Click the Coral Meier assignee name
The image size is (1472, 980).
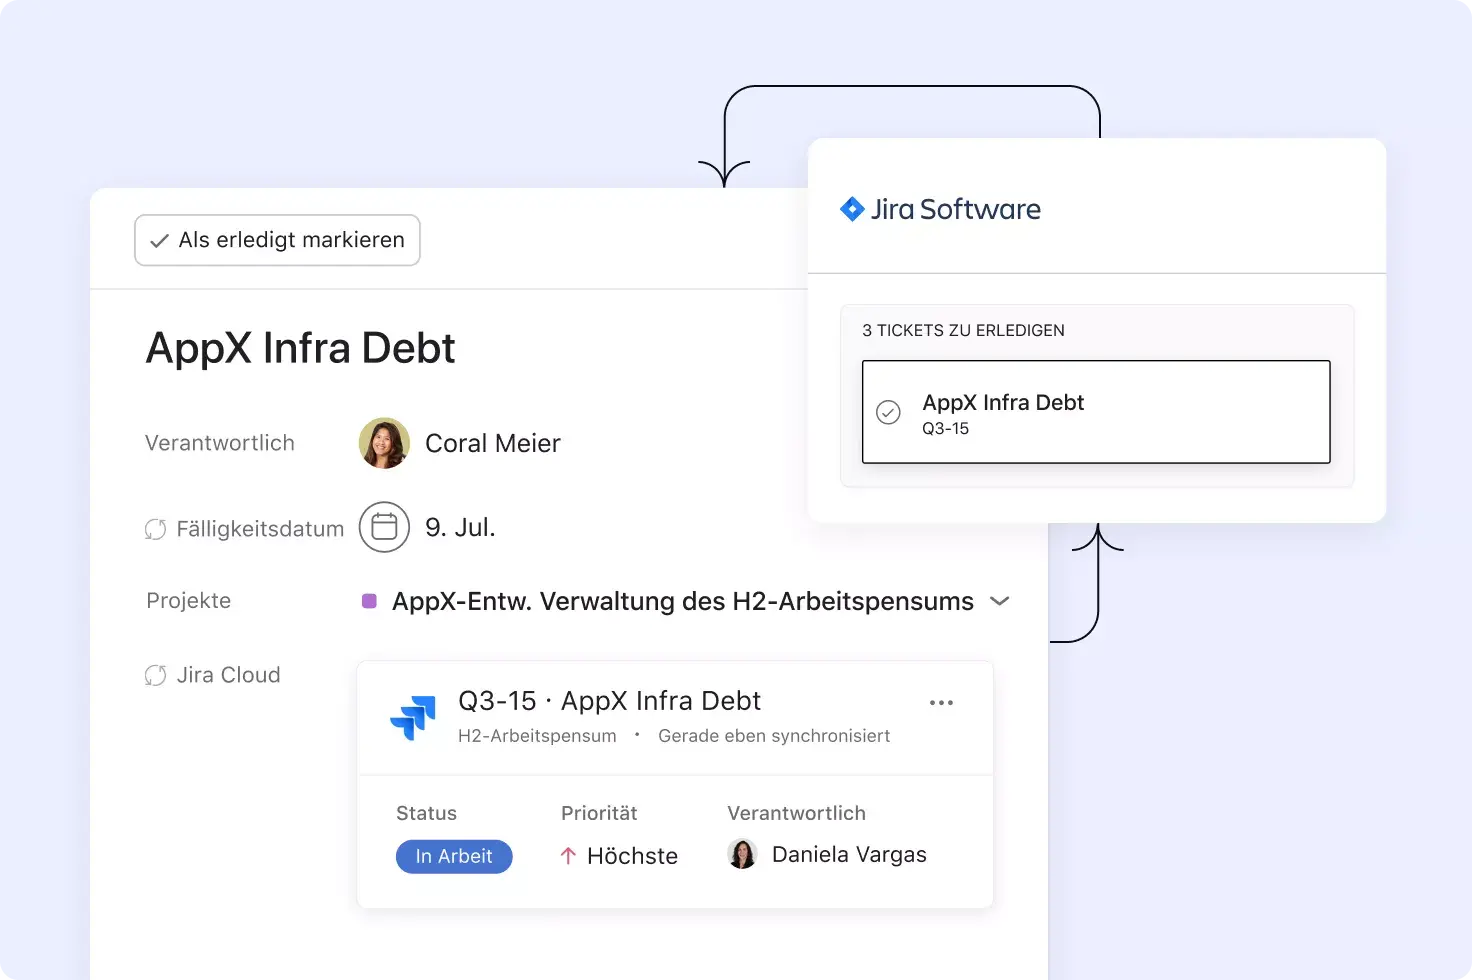493,443
